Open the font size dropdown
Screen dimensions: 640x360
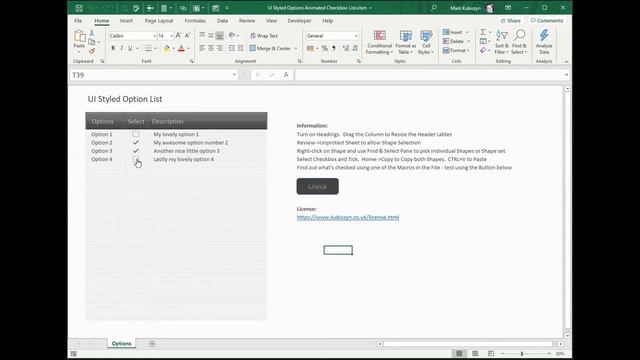pyautogui.click(x=171, y=36)
